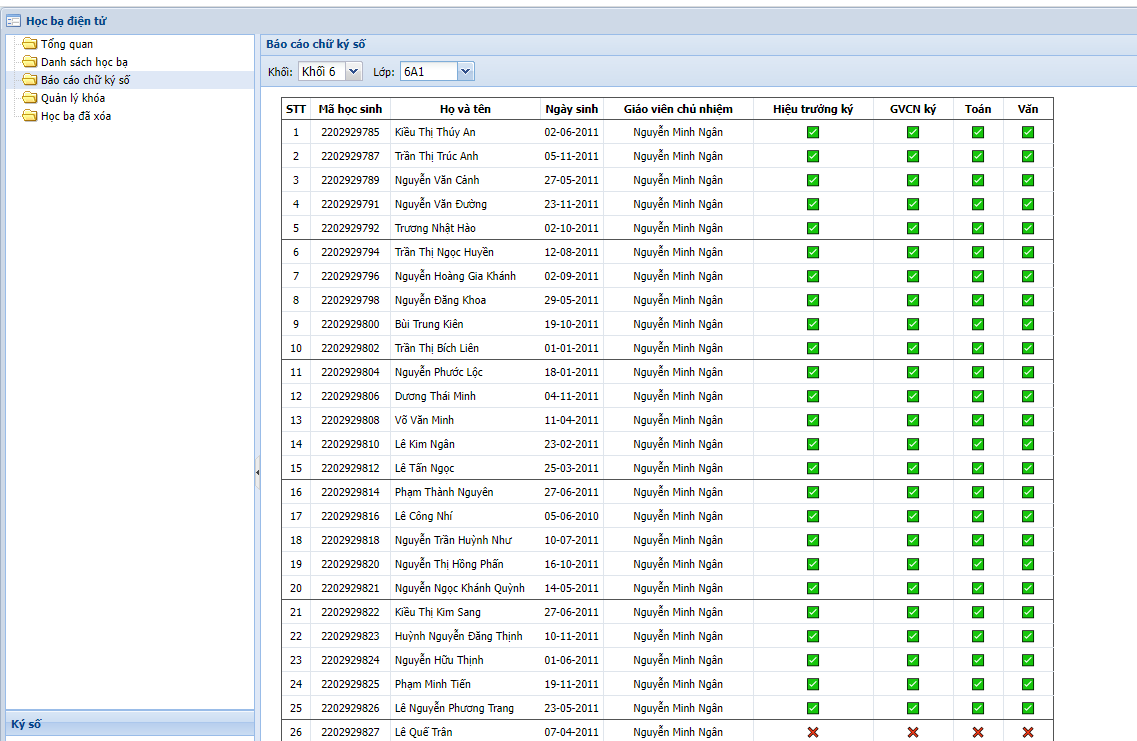
Task: Click the folder icon beside Tổng quan
Action: tap(29, 44)
